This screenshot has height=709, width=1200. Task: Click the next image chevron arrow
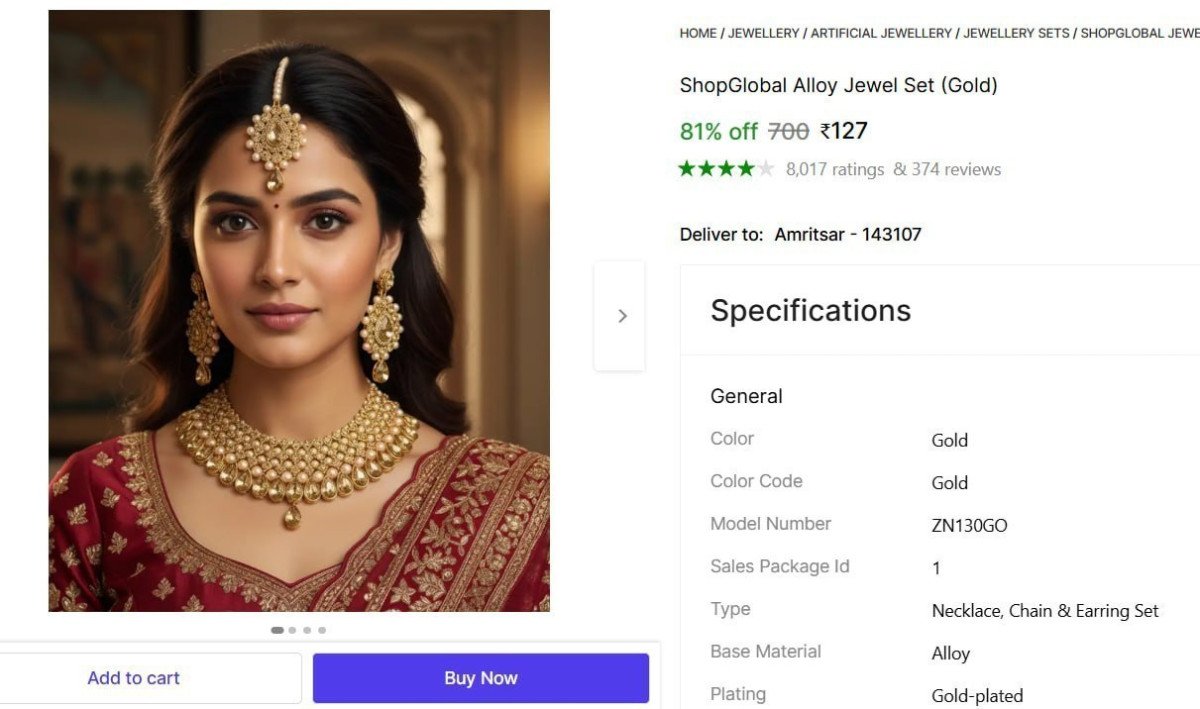tap(621, 316)
